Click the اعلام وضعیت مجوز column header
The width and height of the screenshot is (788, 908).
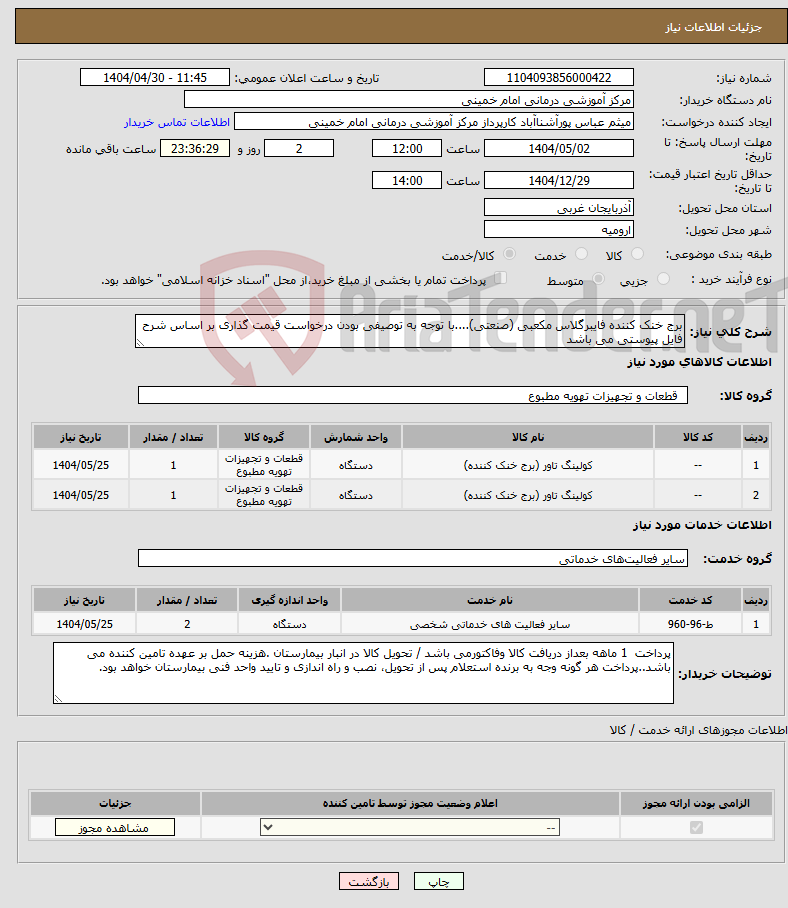click(410, 803)
